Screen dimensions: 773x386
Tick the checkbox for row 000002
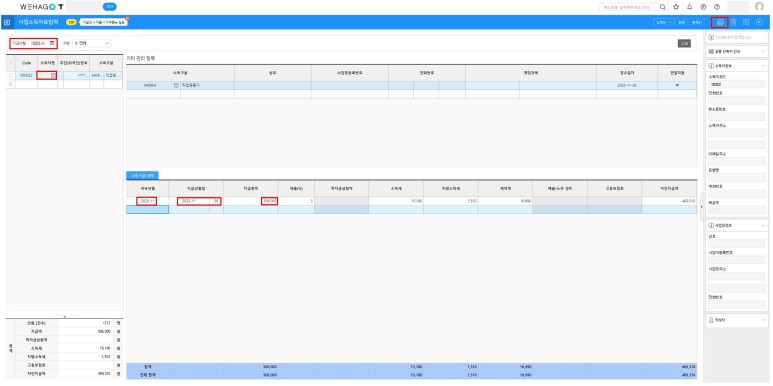pyautogui.click(x=11, y=75)
